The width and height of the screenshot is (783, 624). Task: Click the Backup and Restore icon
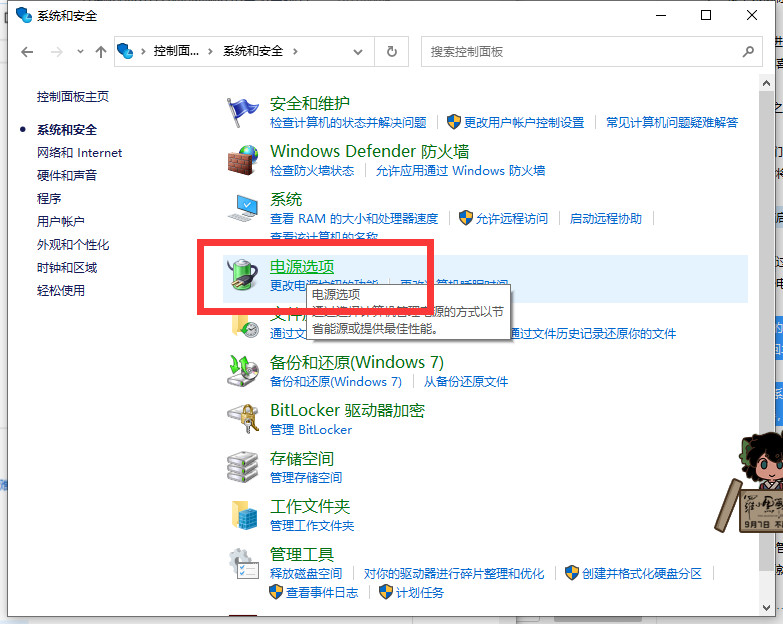click(243, 371)
